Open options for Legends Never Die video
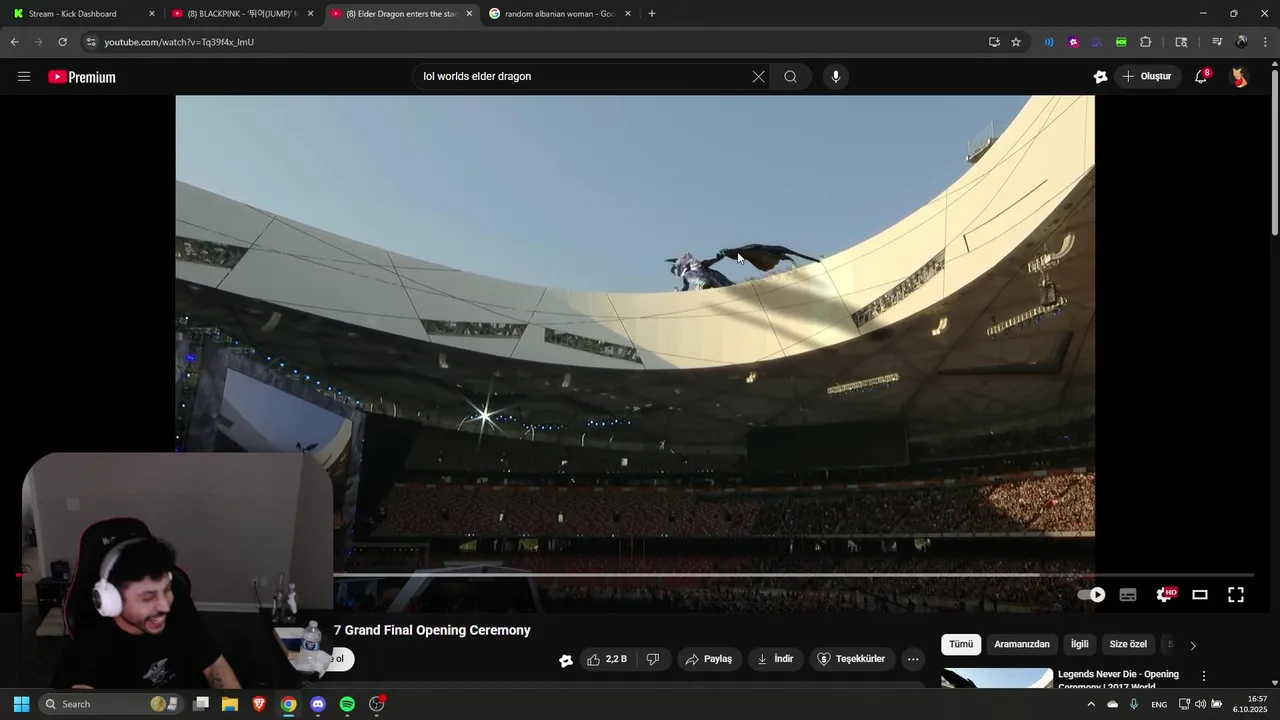 pyautogui.click(x=1204, y=676)
